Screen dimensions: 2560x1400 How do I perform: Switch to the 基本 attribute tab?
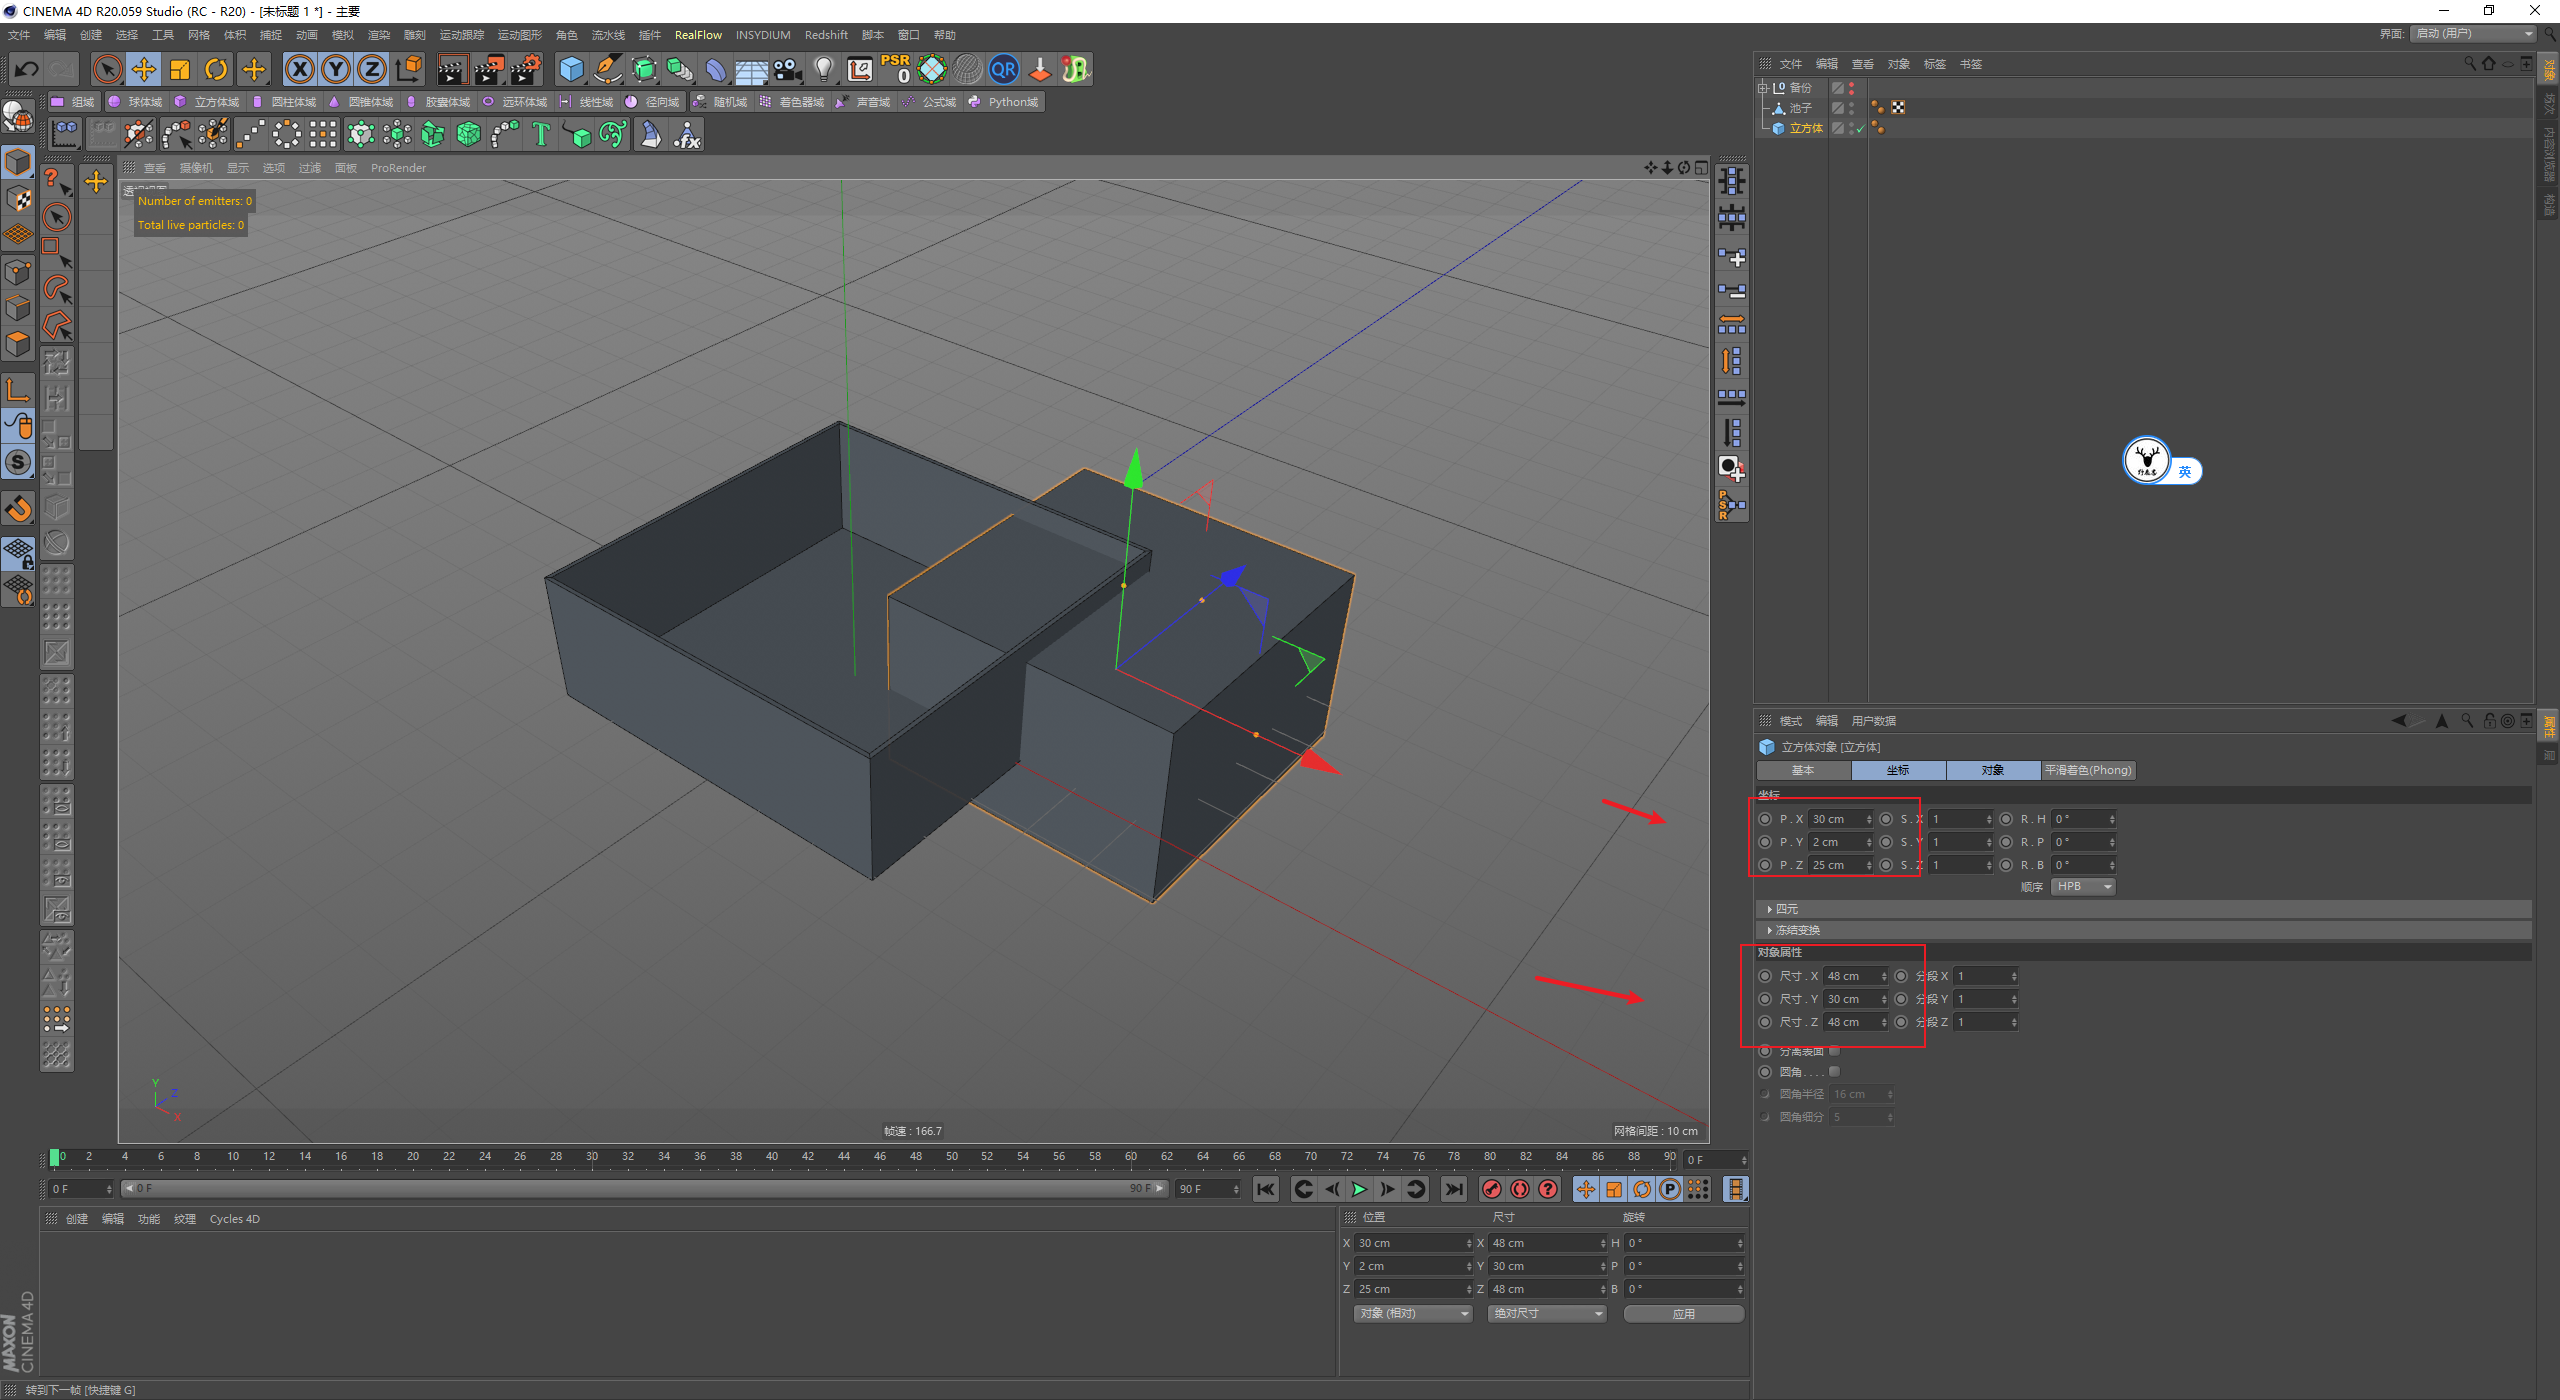click(1803, 770)
